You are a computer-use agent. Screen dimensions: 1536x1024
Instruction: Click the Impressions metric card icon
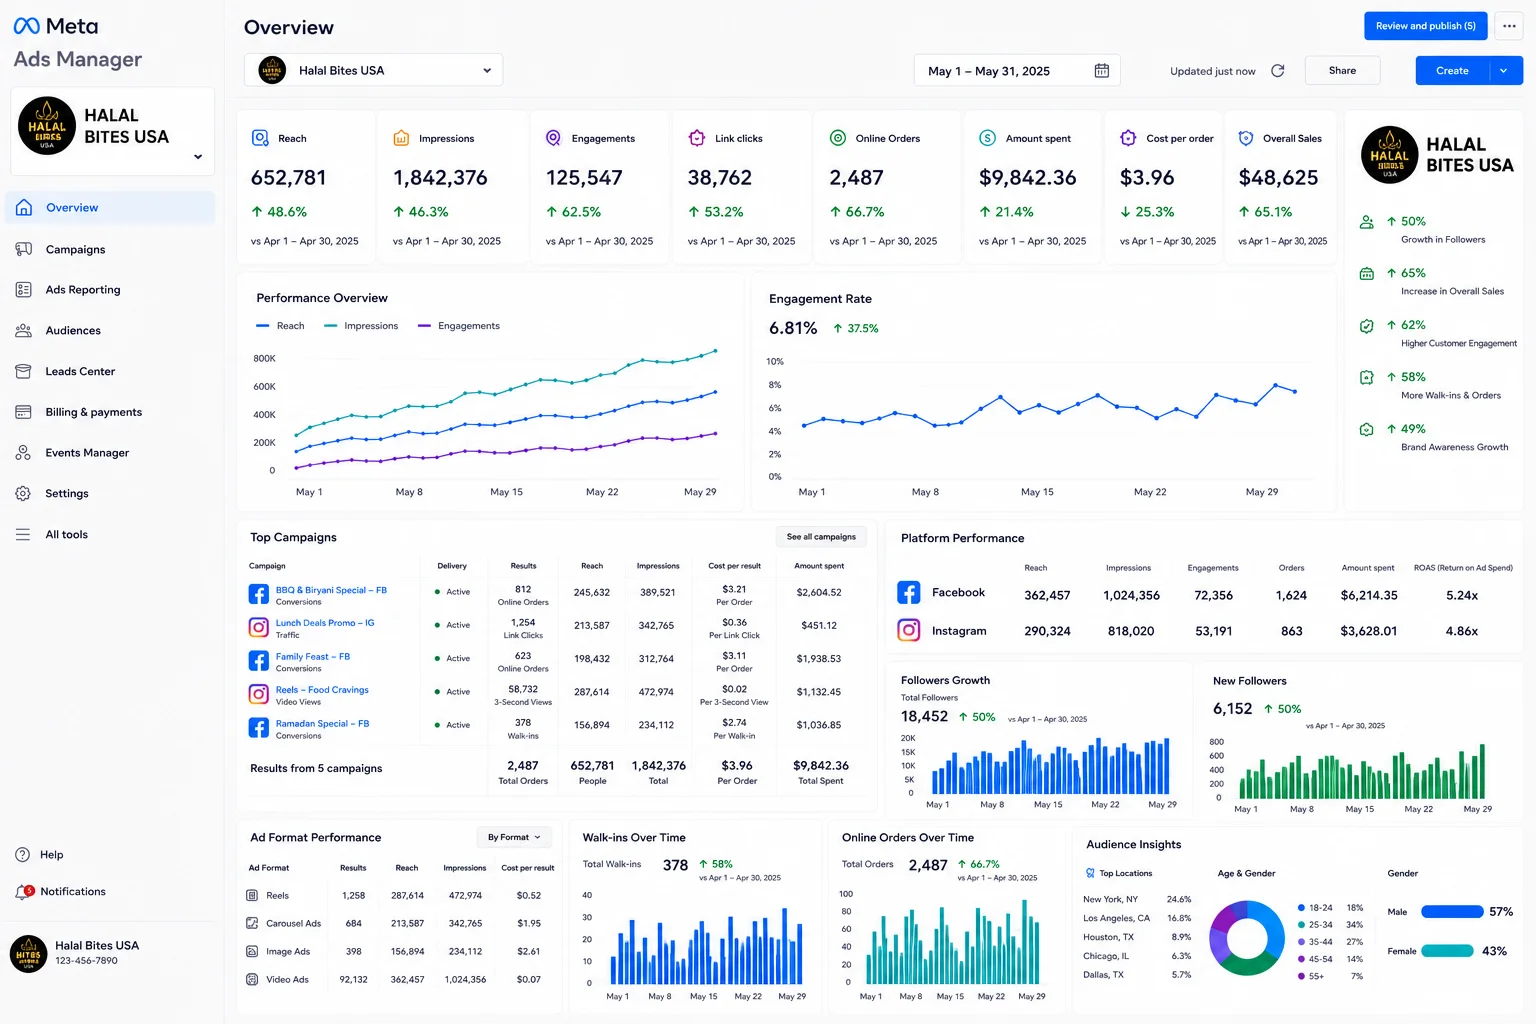pyautogui.click(x=401, y=138)
